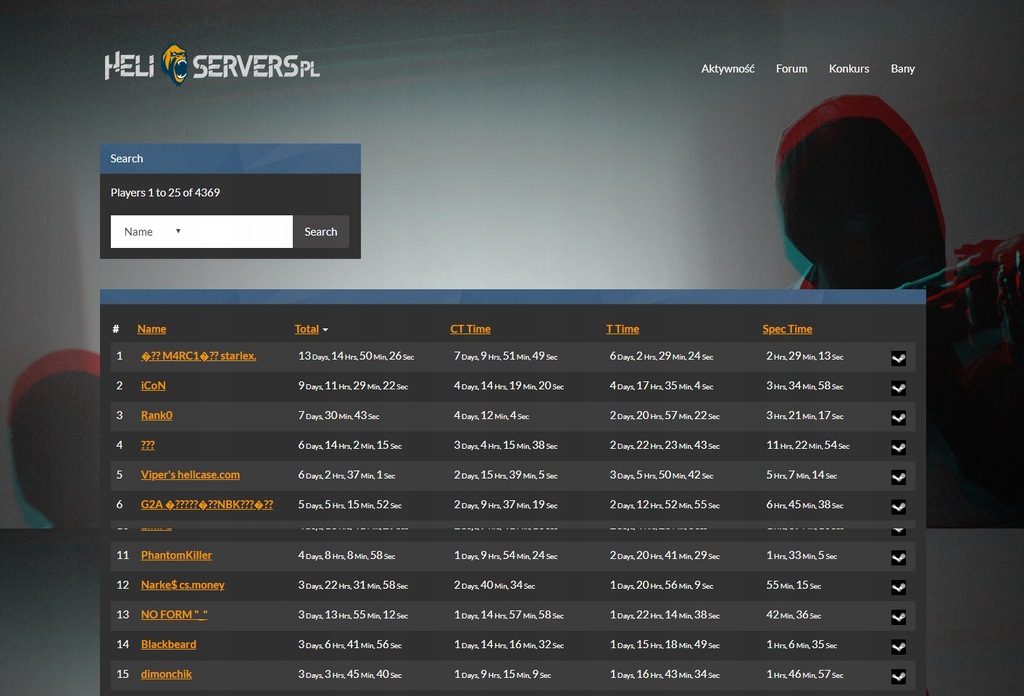Open player profile link iCoN
1024x696 pixels.
[153, 385]
